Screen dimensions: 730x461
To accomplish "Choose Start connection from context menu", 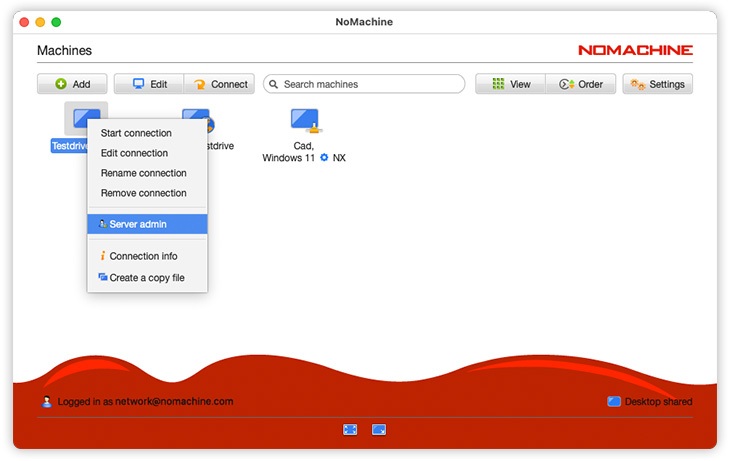I will coord(136,133).
